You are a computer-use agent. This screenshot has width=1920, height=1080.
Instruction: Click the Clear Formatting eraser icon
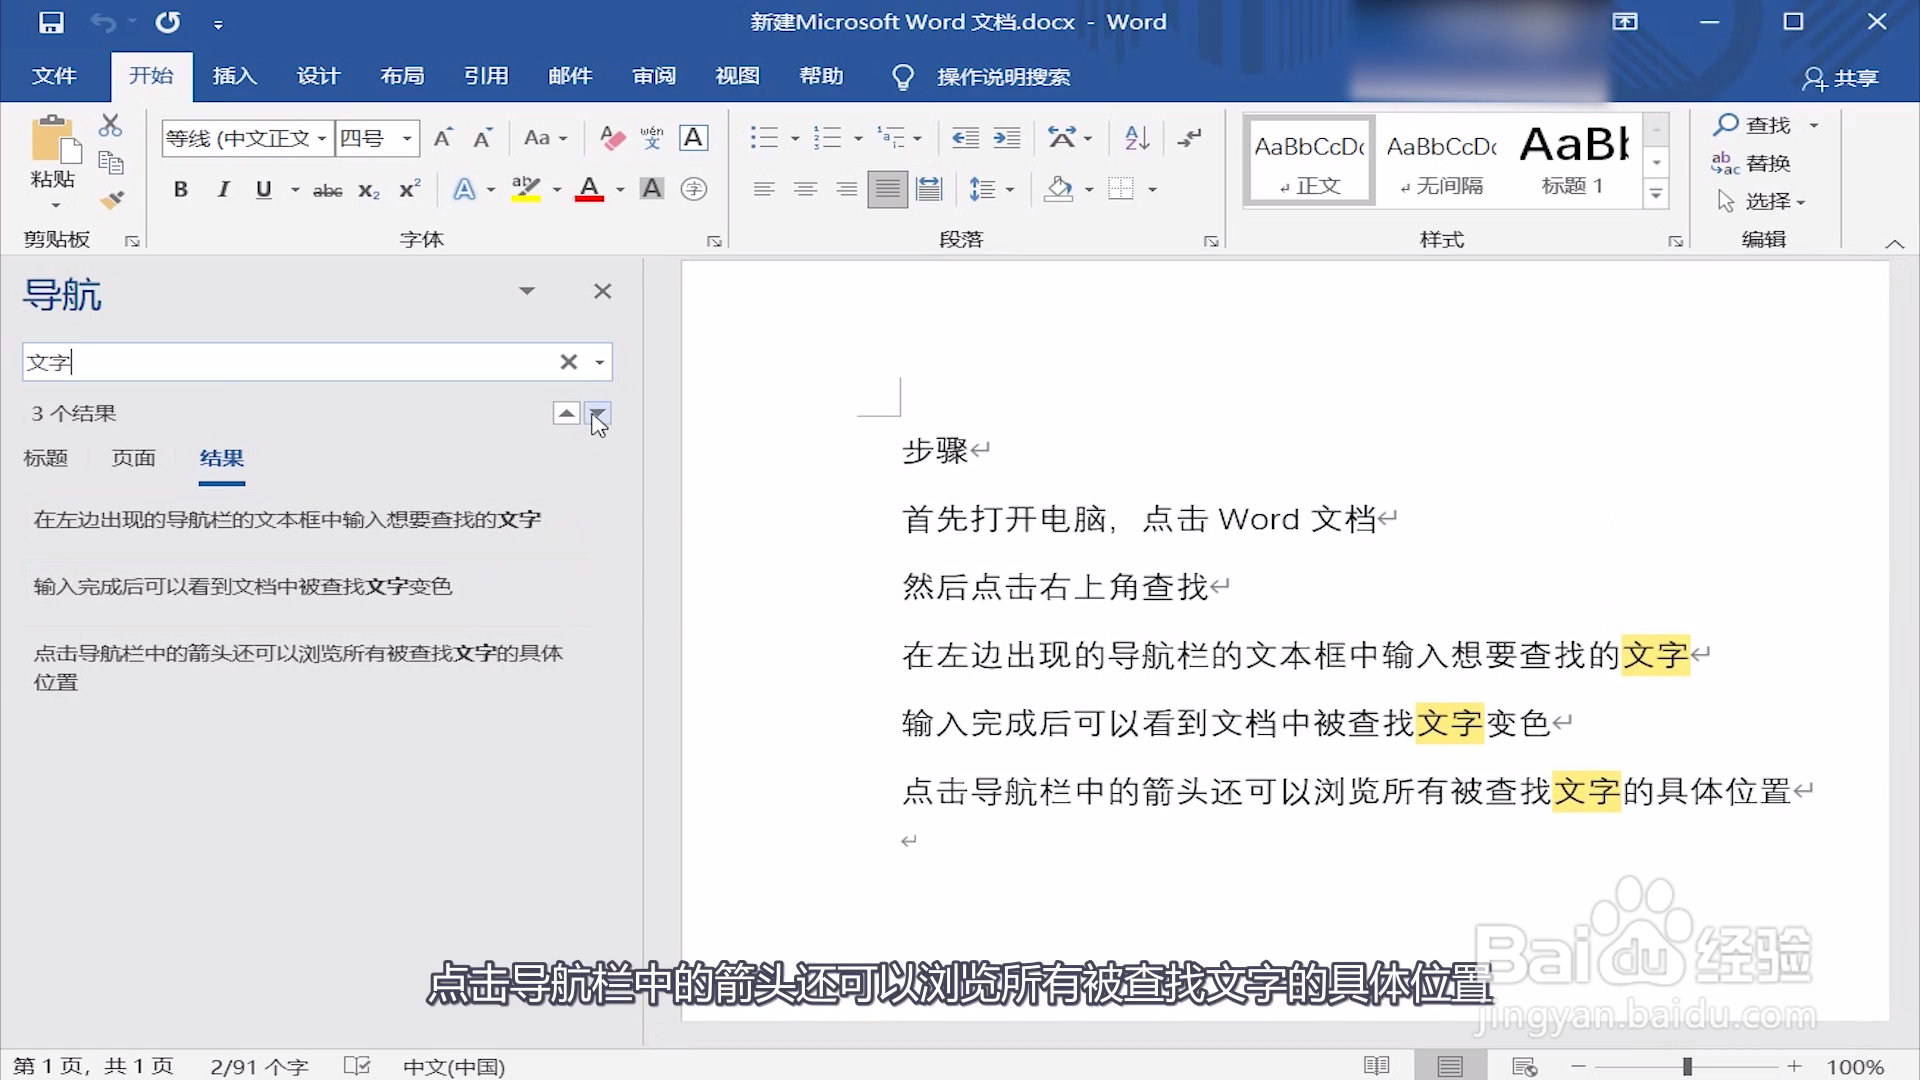(x=612, y=138)
